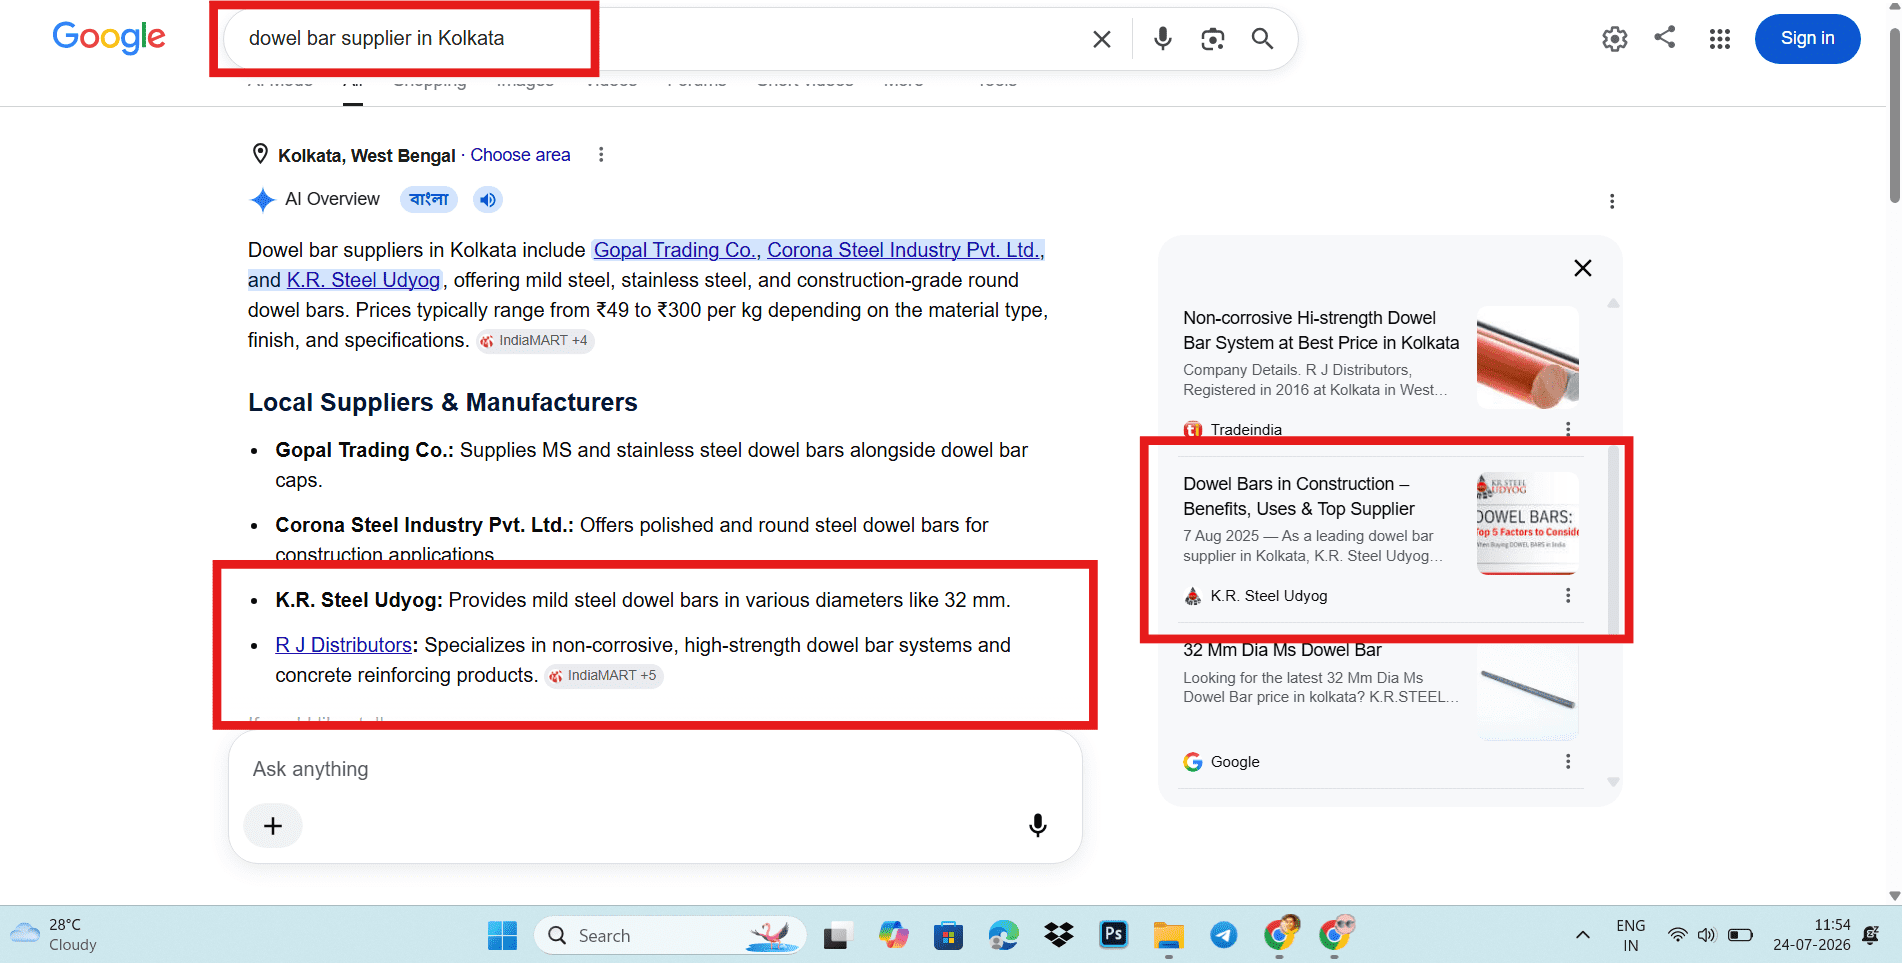This screenshot has height=963, width=1902.
Task: Switch the AI Overview to বাংলা
Action: 429,200
